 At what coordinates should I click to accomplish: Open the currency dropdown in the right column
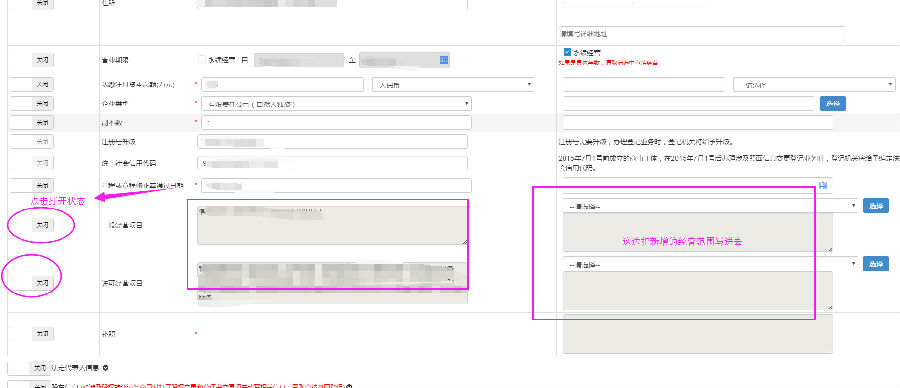(x=814, y=85)
